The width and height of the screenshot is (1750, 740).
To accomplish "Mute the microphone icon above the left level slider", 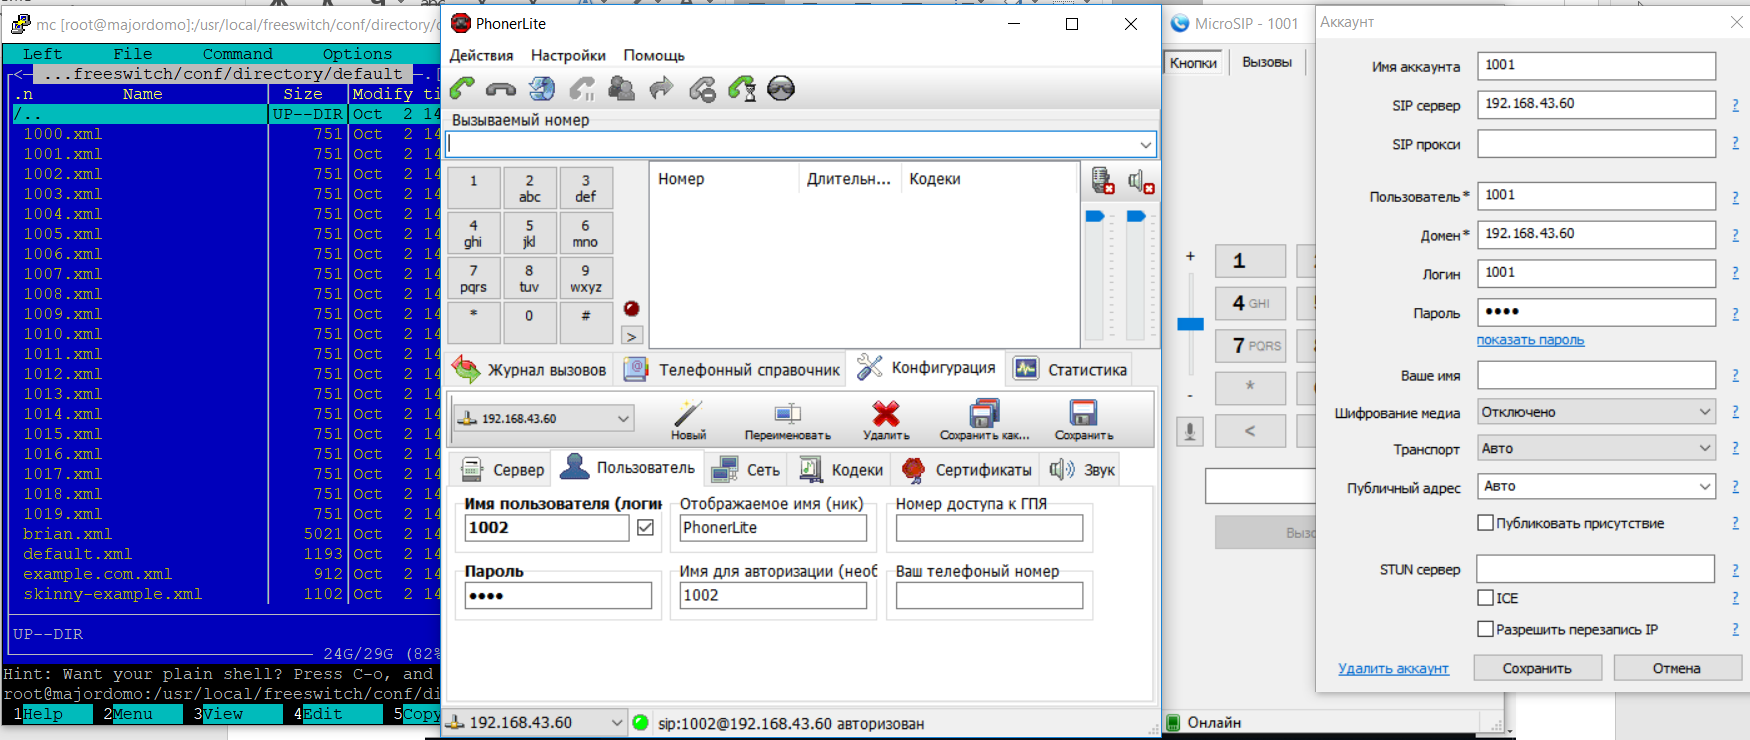I will click(1102, 181).
